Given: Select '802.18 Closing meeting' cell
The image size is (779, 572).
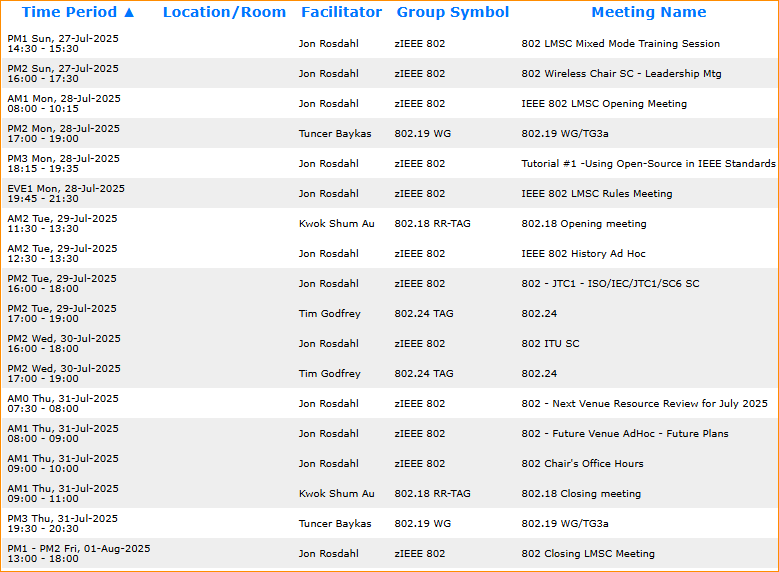Looking at the screenshot, I should pyautogui.click(x=581, y=493).
